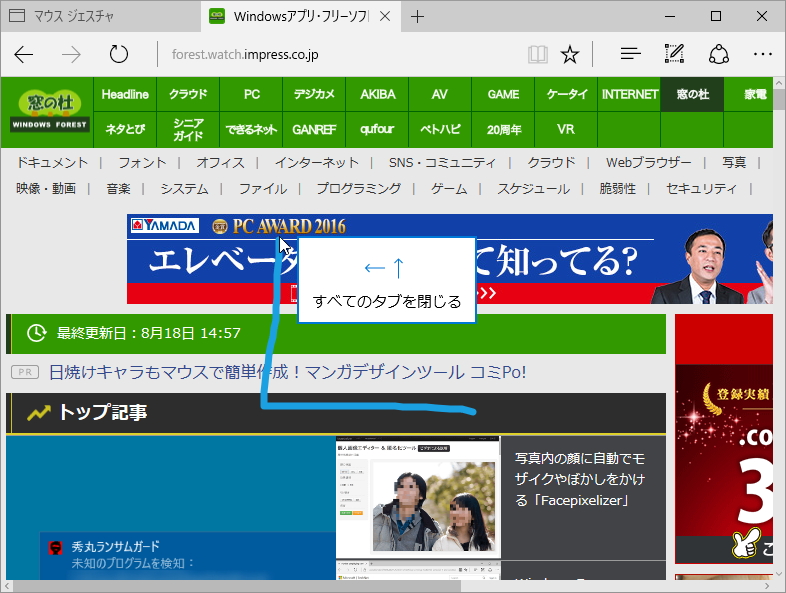Click the Yamada PC AWARD 2016 banner
The height and width of the screenshot is (593, 786).
coord(450,259)
